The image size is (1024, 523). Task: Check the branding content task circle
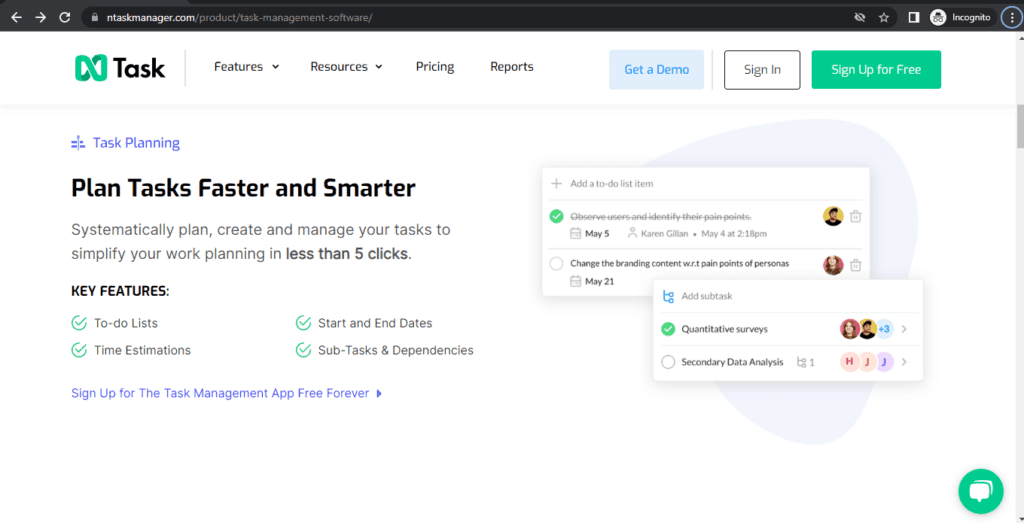pyautogui.click(x=557, y=264)
